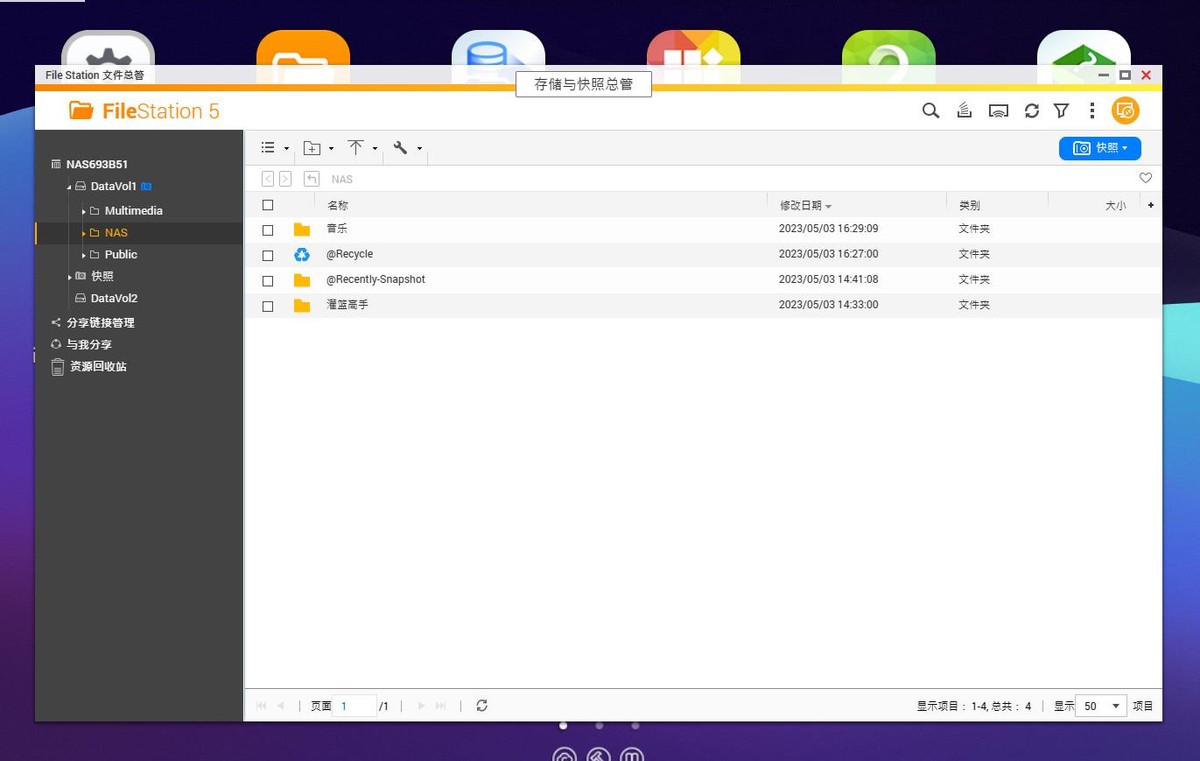Select Public folder in the sidebar
The width and height of the screenshot is (1200, 761).
(x=121, y=254)
